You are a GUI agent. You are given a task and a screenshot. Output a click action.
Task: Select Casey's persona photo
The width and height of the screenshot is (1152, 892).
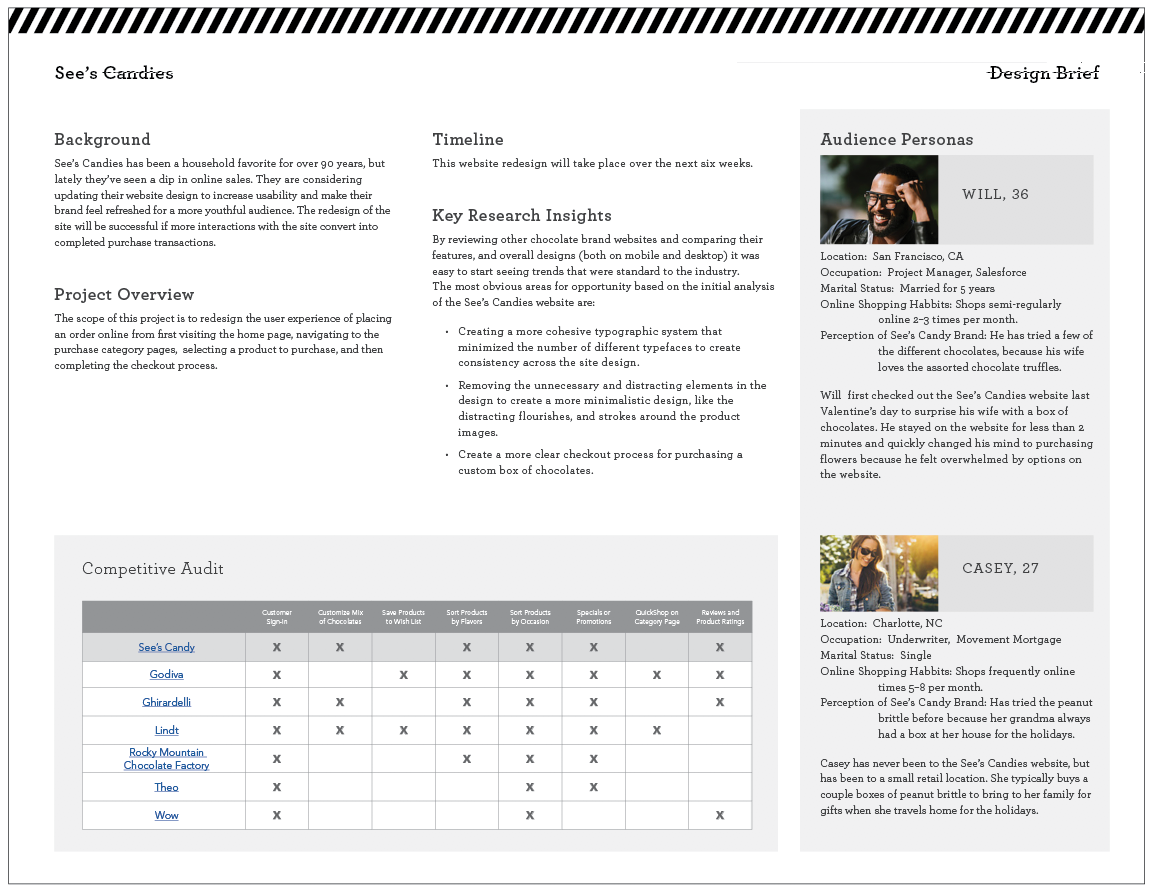(x=879, y=573)
